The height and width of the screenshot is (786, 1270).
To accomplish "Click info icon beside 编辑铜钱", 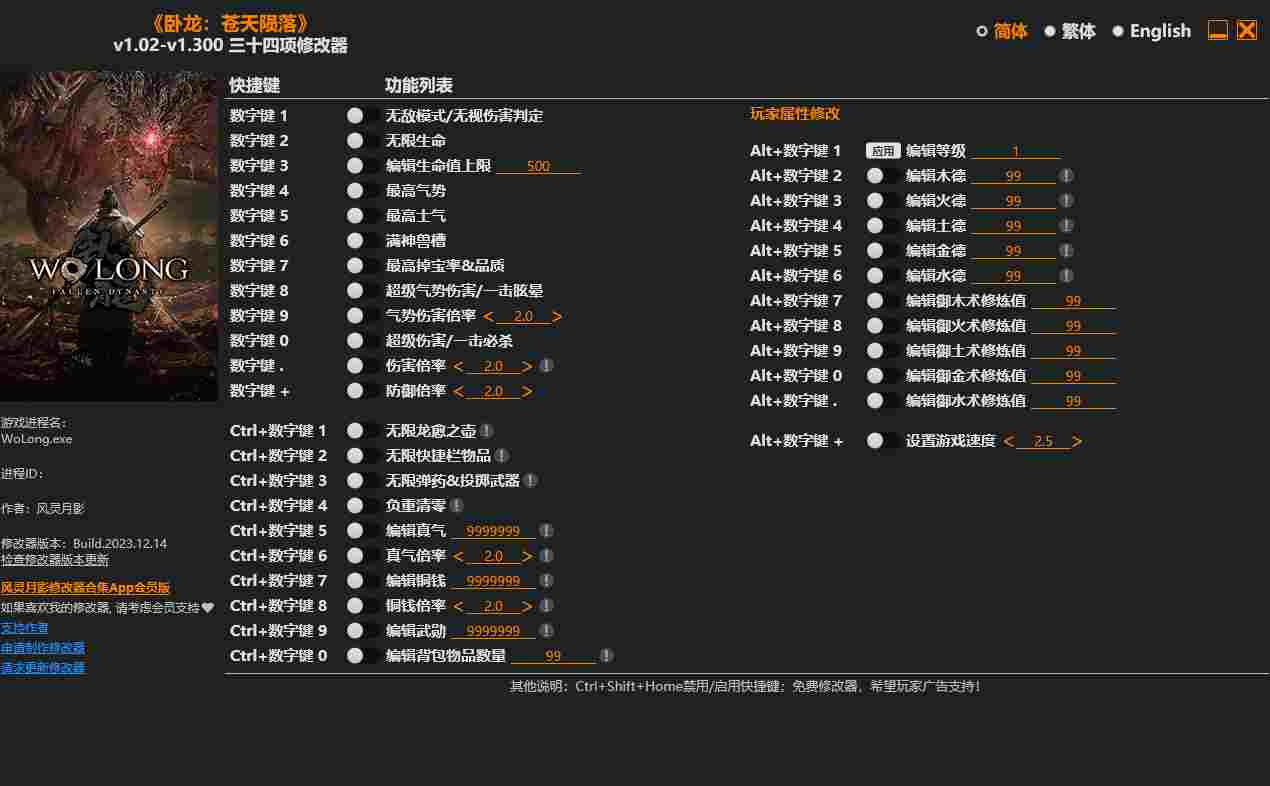I will pyautogui.click(x=546, y=581).
